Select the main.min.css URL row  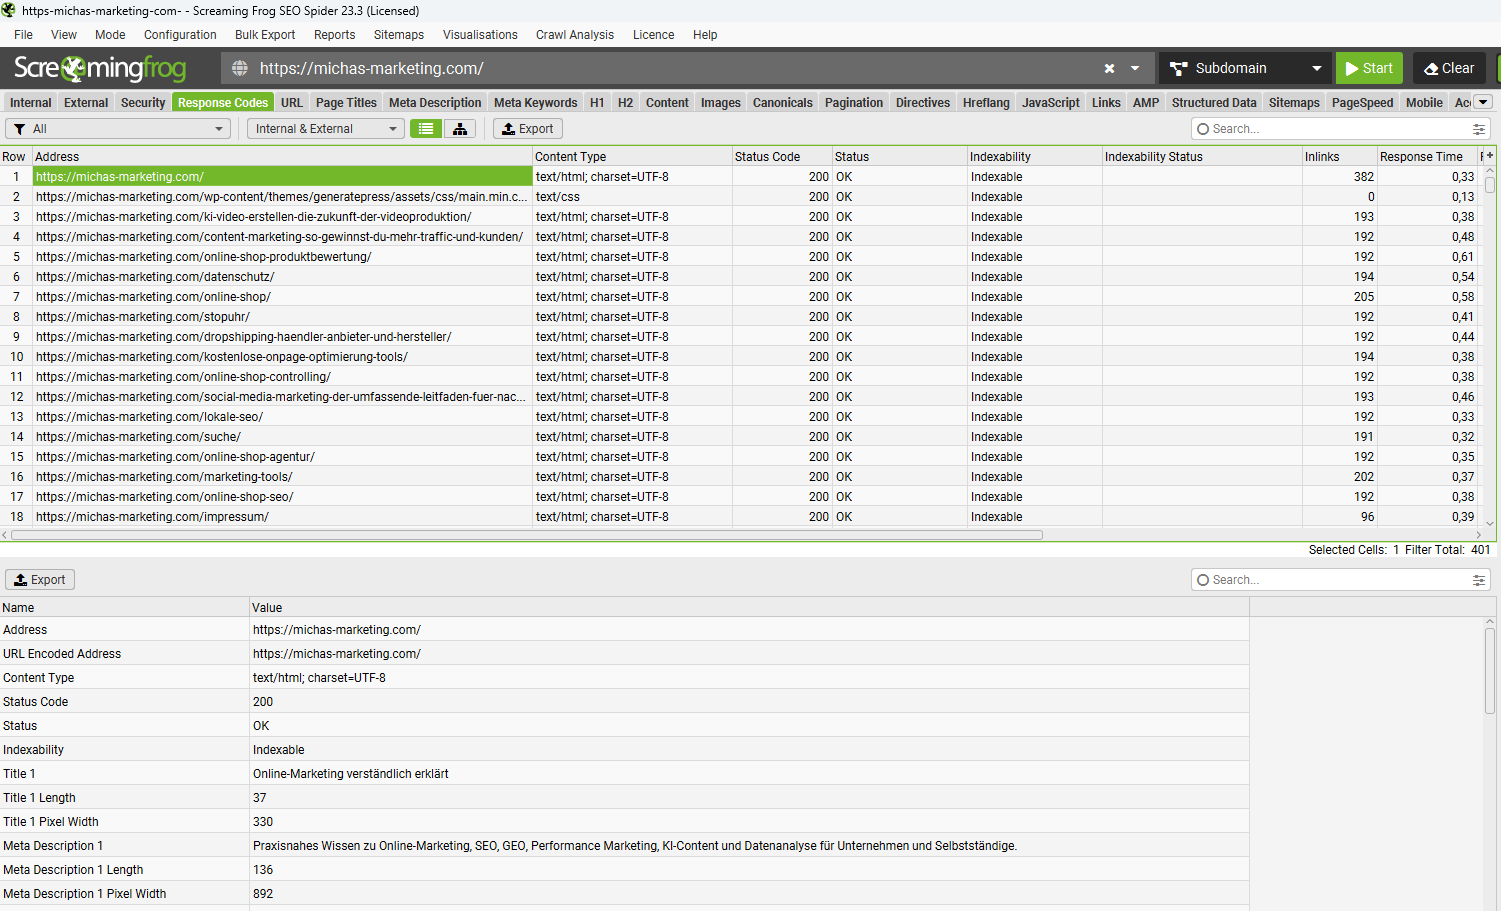(283, 197)
